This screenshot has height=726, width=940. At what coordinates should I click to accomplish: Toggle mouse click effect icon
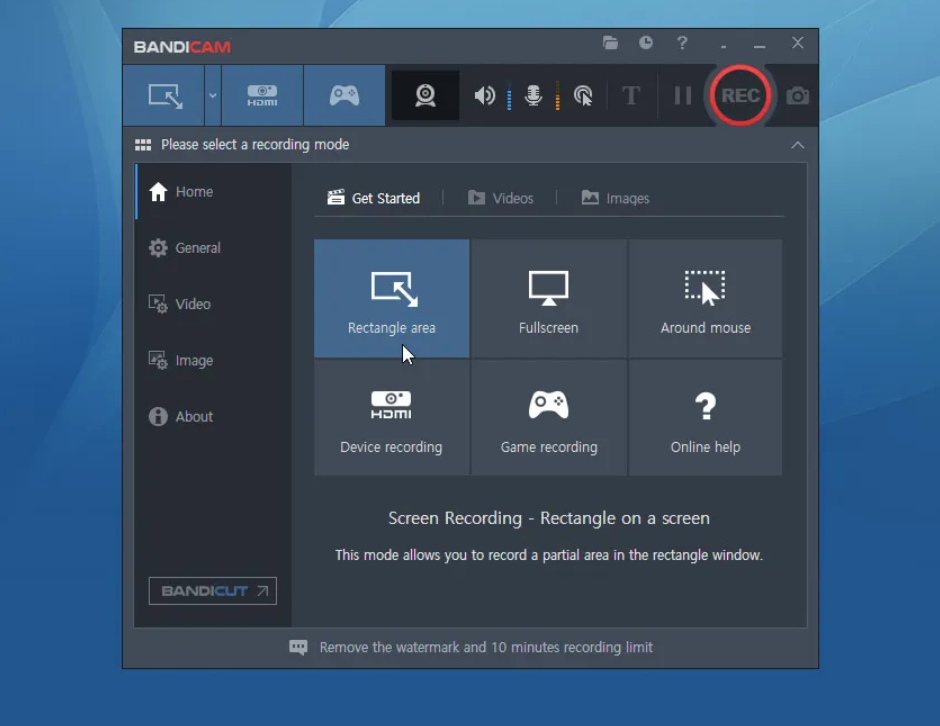583,96
